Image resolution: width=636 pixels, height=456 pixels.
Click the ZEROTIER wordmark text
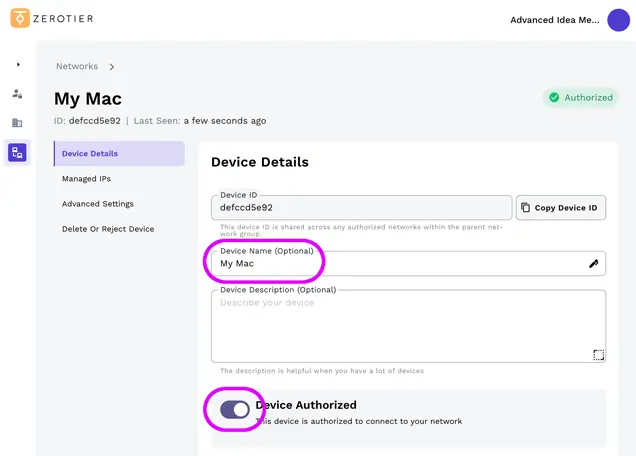coord(63,19)
